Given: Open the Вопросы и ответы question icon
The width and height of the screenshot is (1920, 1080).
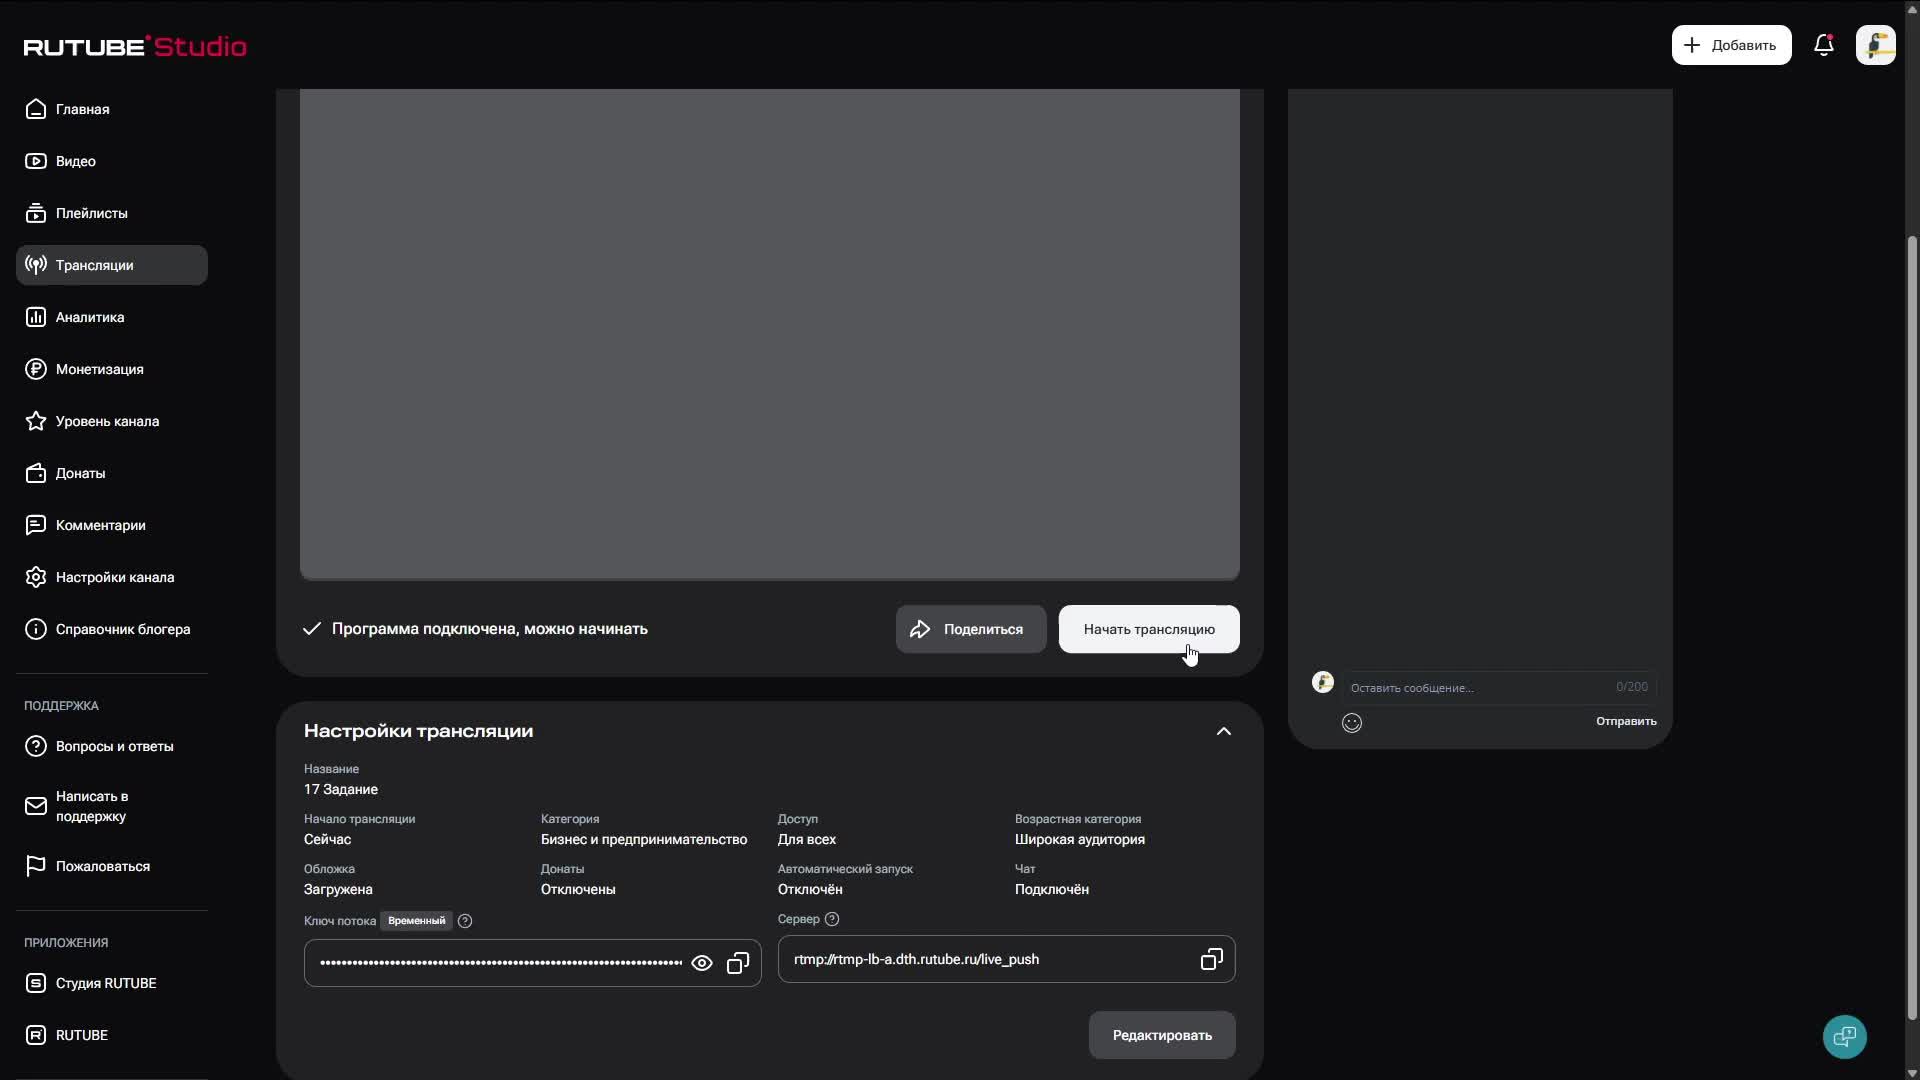Looking at the screenshot, I should point(36,746).
